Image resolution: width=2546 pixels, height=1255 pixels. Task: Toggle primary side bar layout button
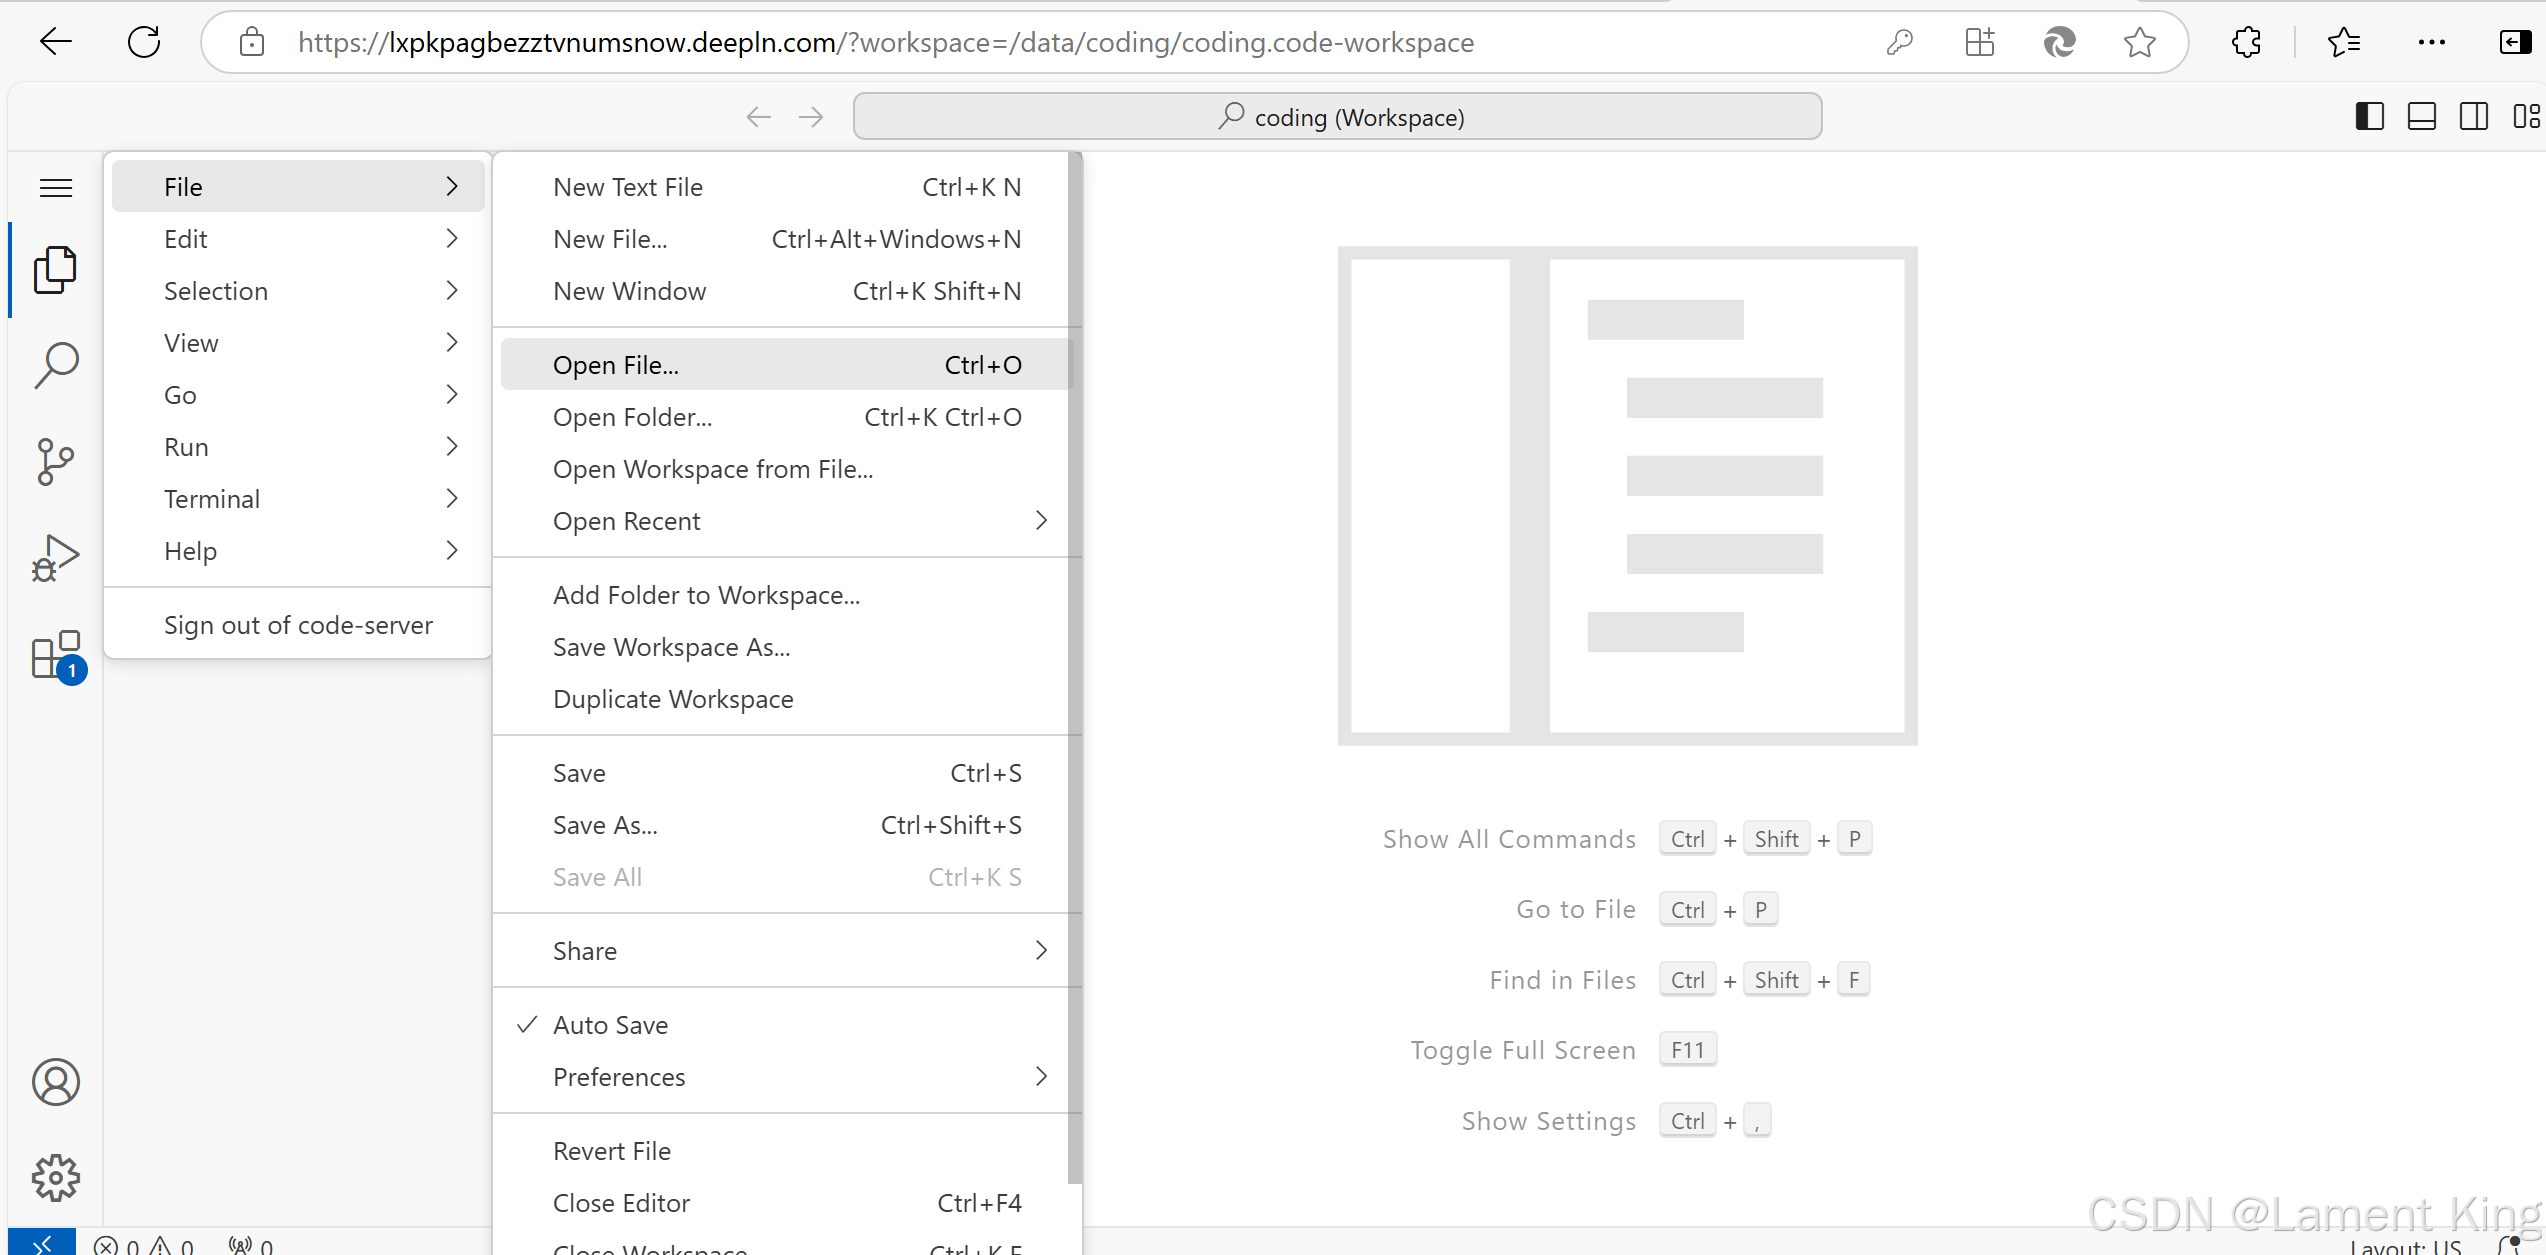point(2369,117)
